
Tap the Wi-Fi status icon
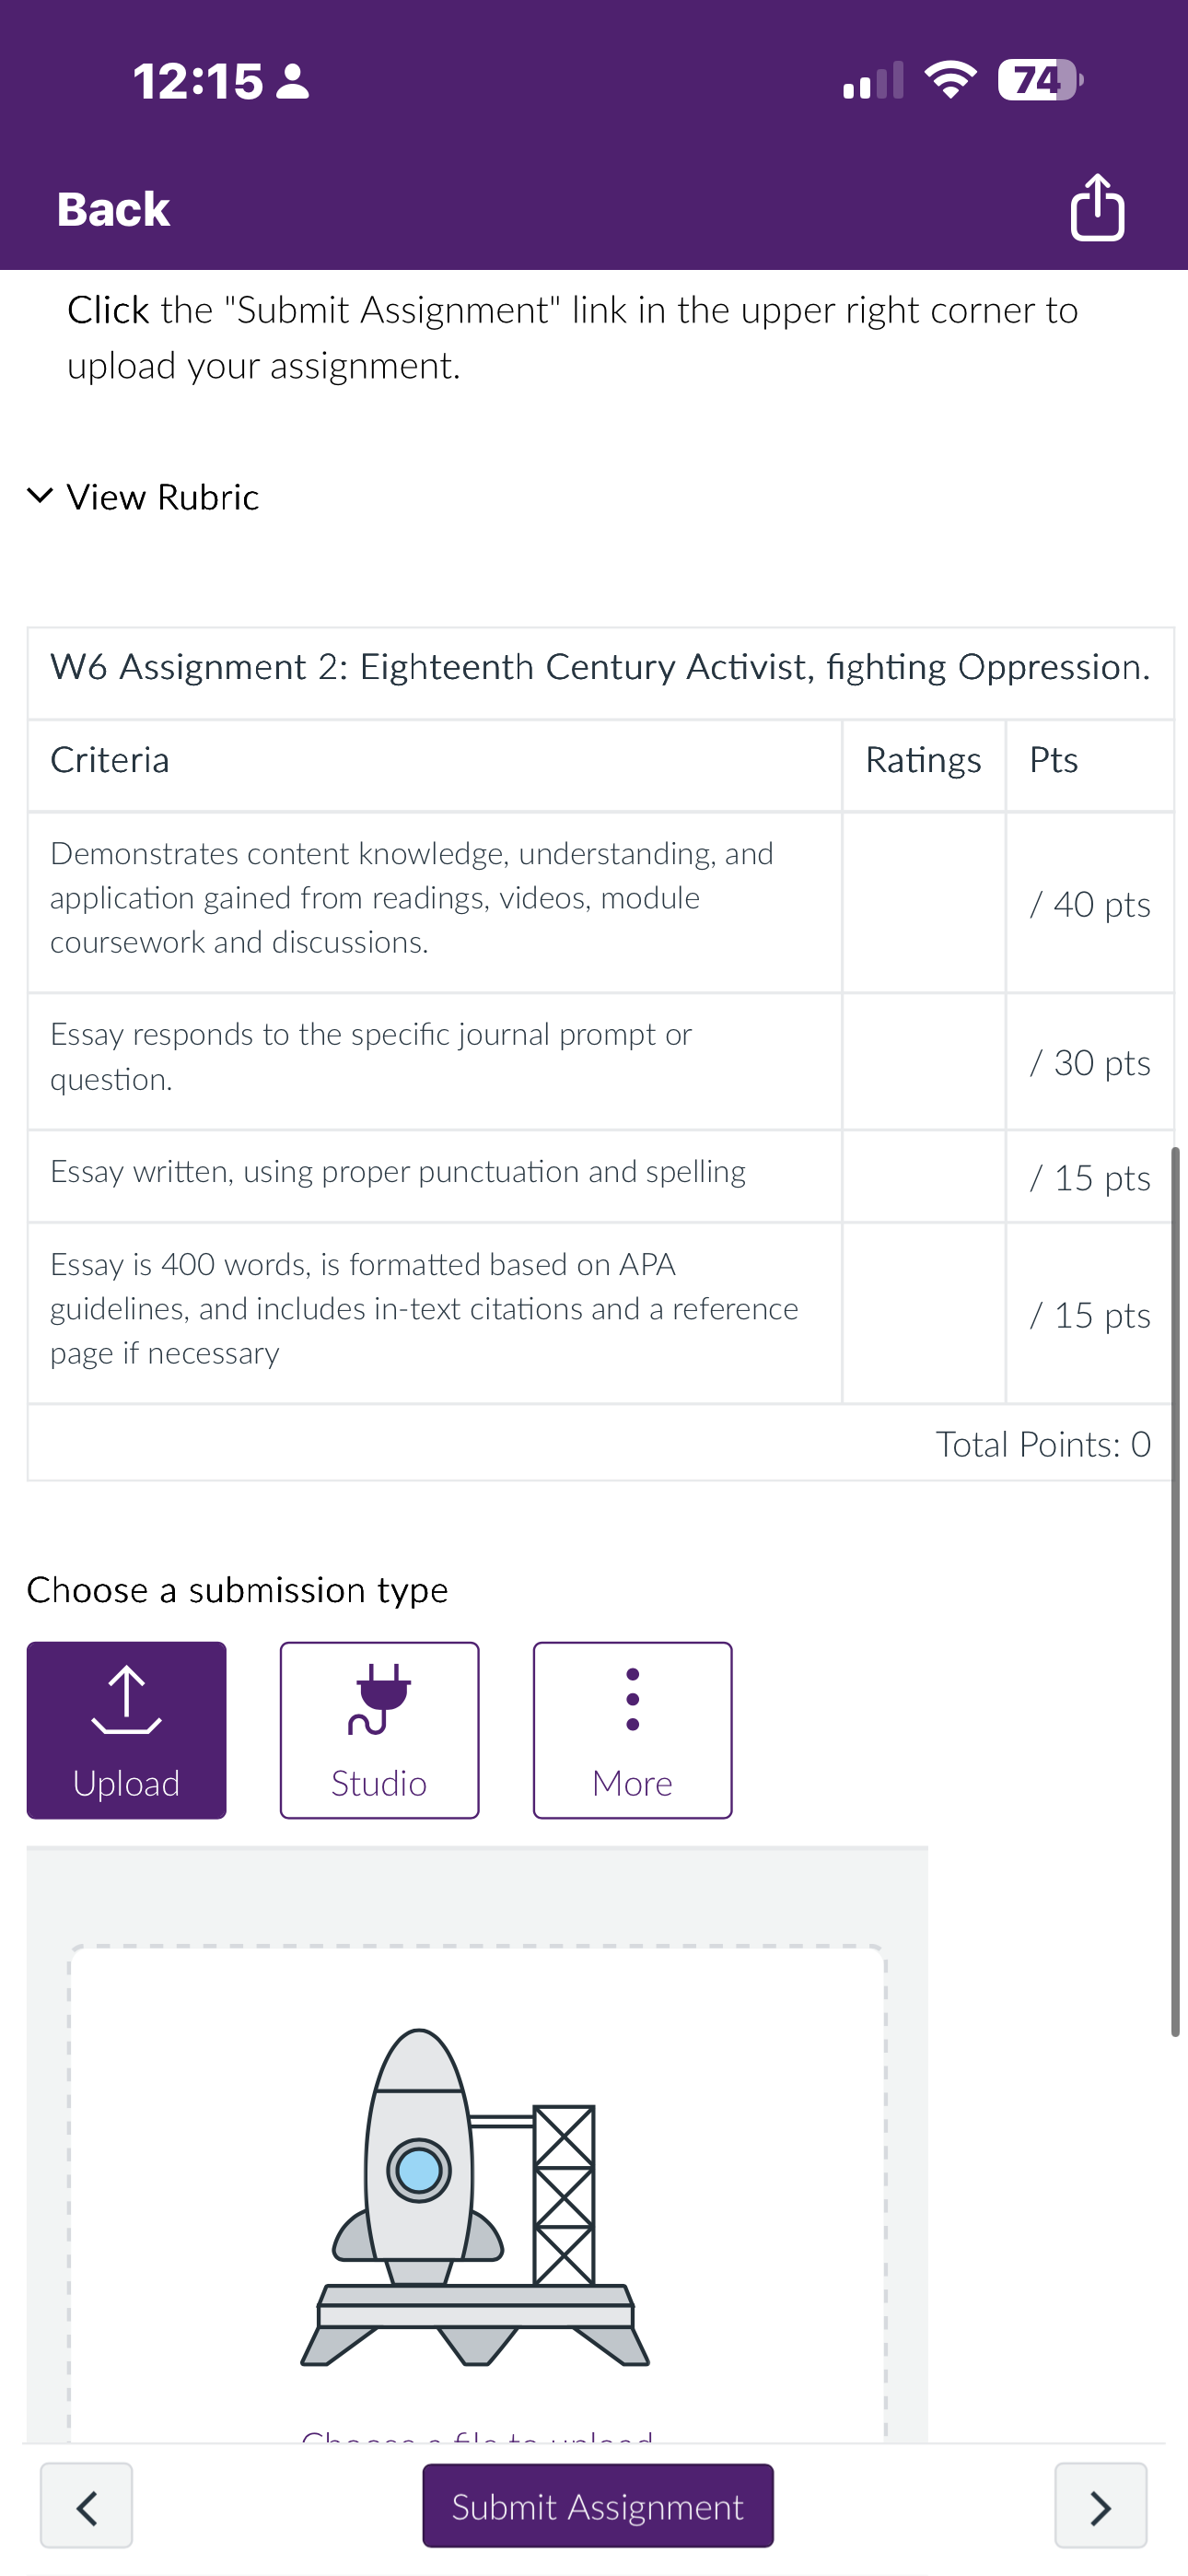tap(950, 80)
